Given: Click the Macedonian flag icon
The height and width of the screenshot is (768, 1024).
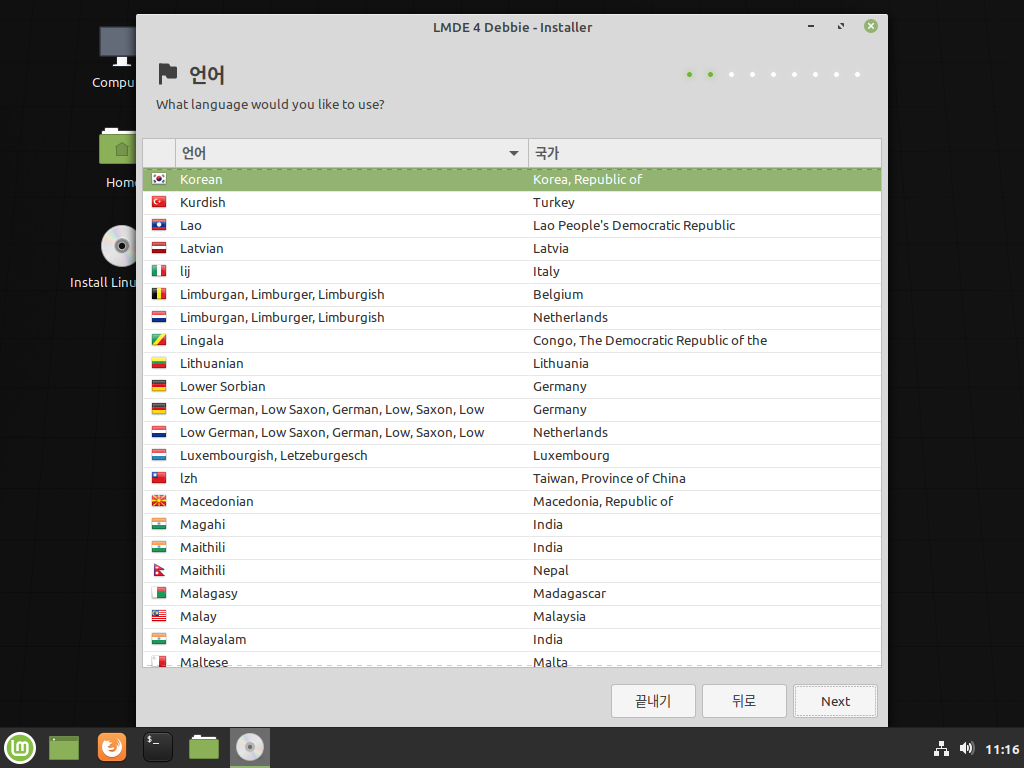Looking at the screenshot, I should point(159,501).
